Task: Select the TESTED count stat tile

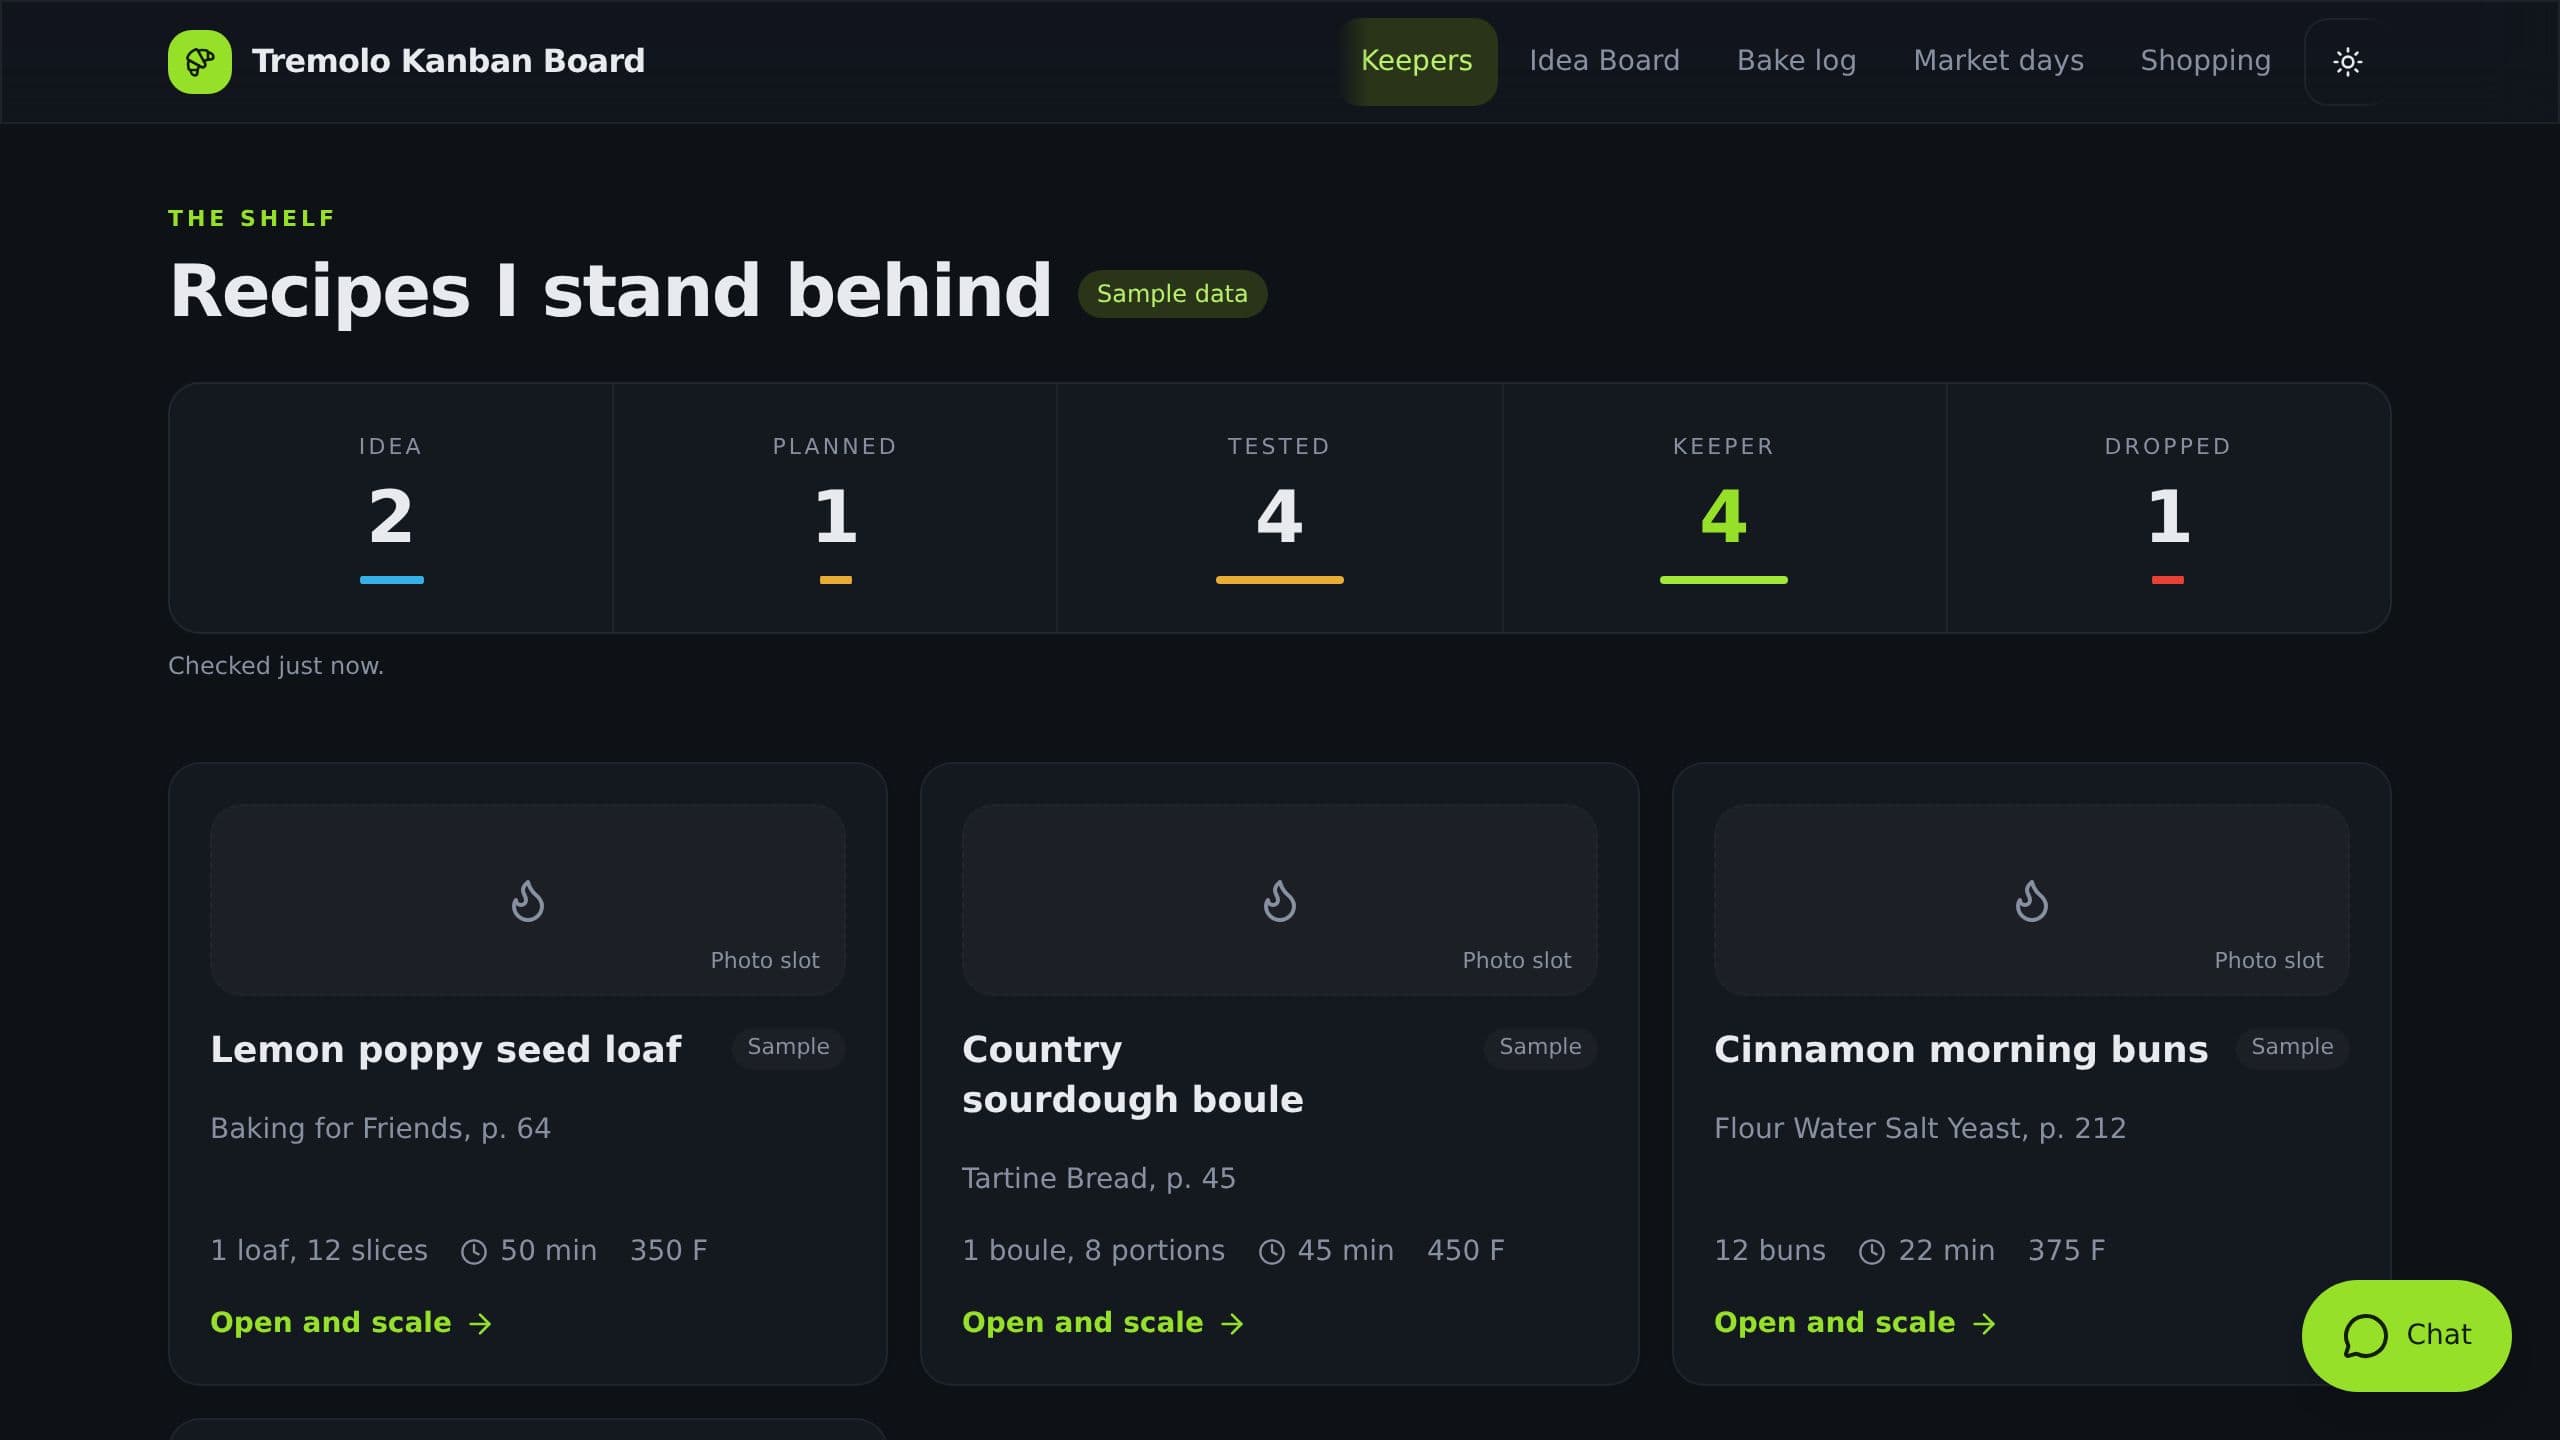Action: point(1279,508)
